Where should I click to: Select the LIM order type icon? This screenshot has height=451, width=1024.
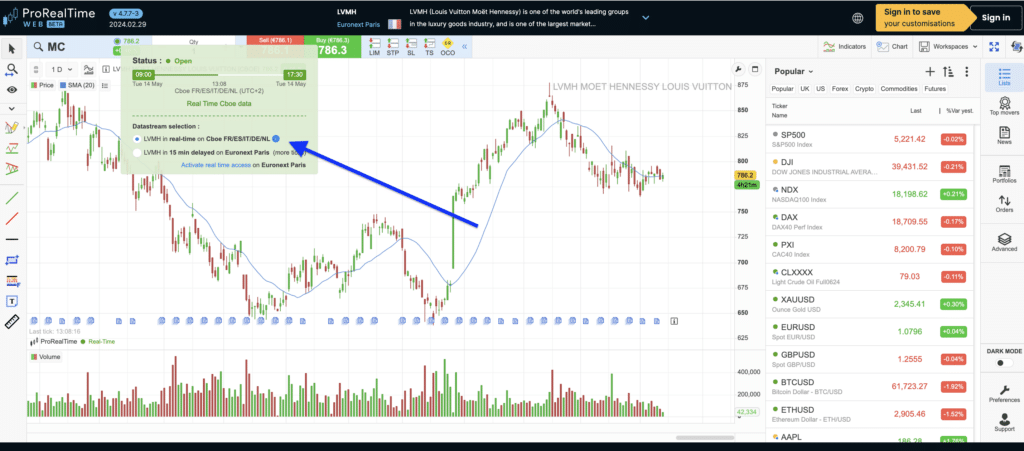pos(374,47)
